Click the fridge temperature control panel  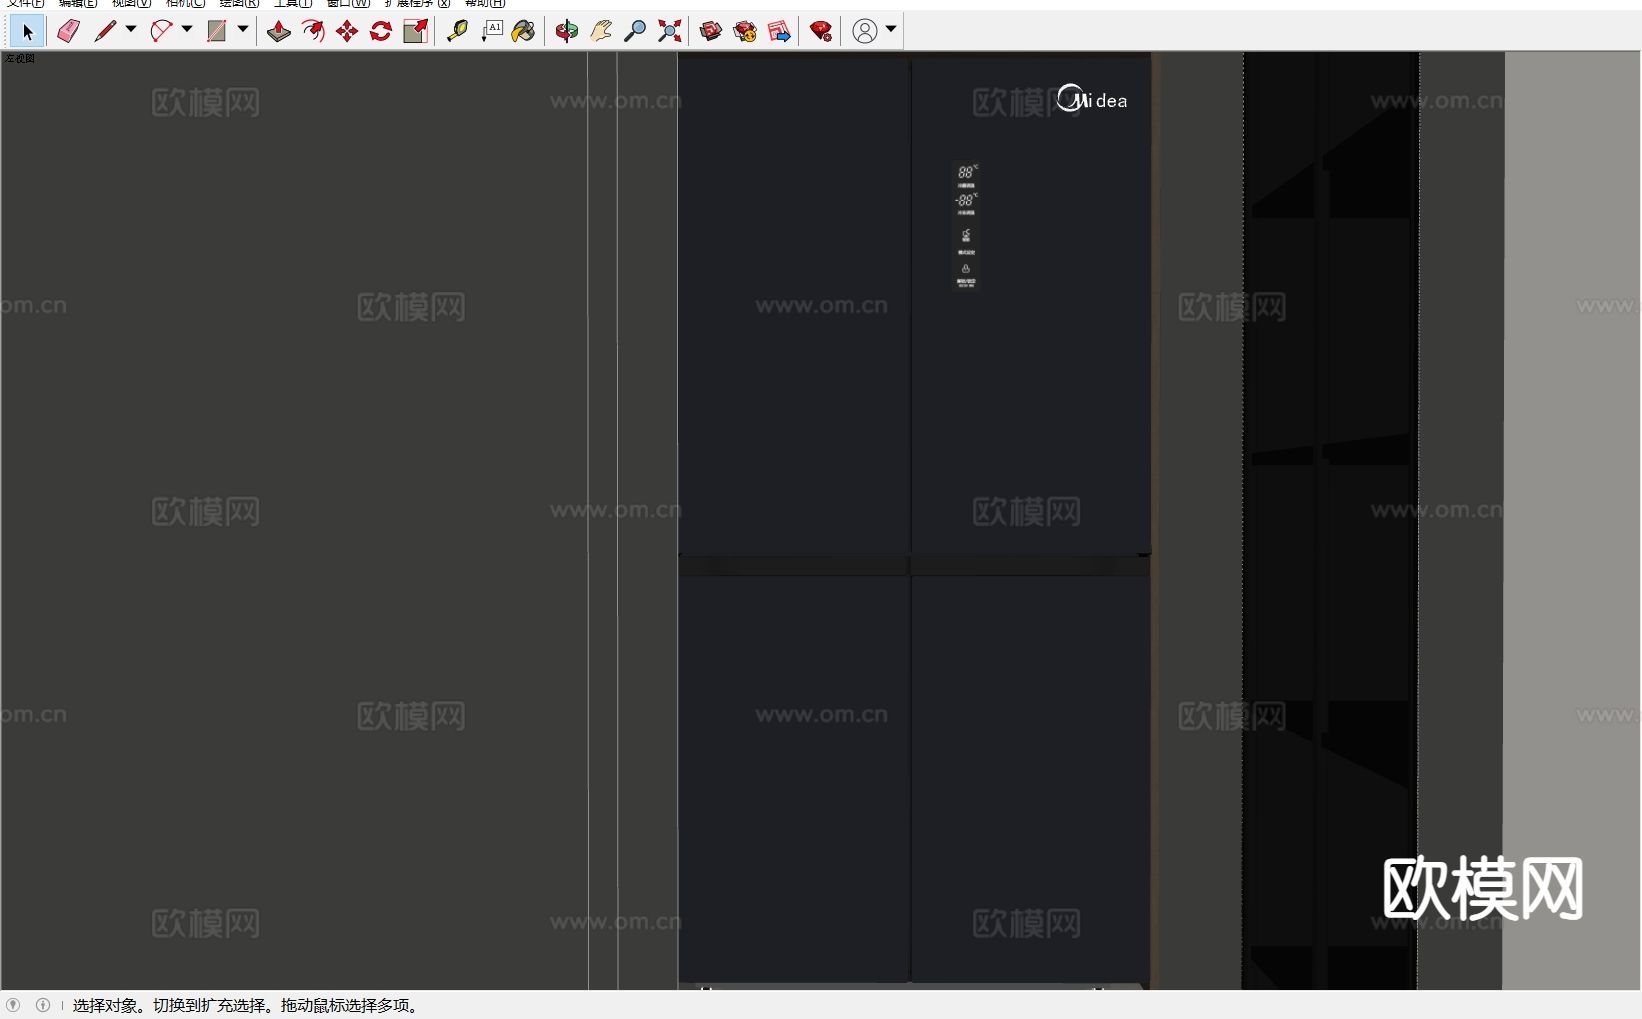click(965, 226)
